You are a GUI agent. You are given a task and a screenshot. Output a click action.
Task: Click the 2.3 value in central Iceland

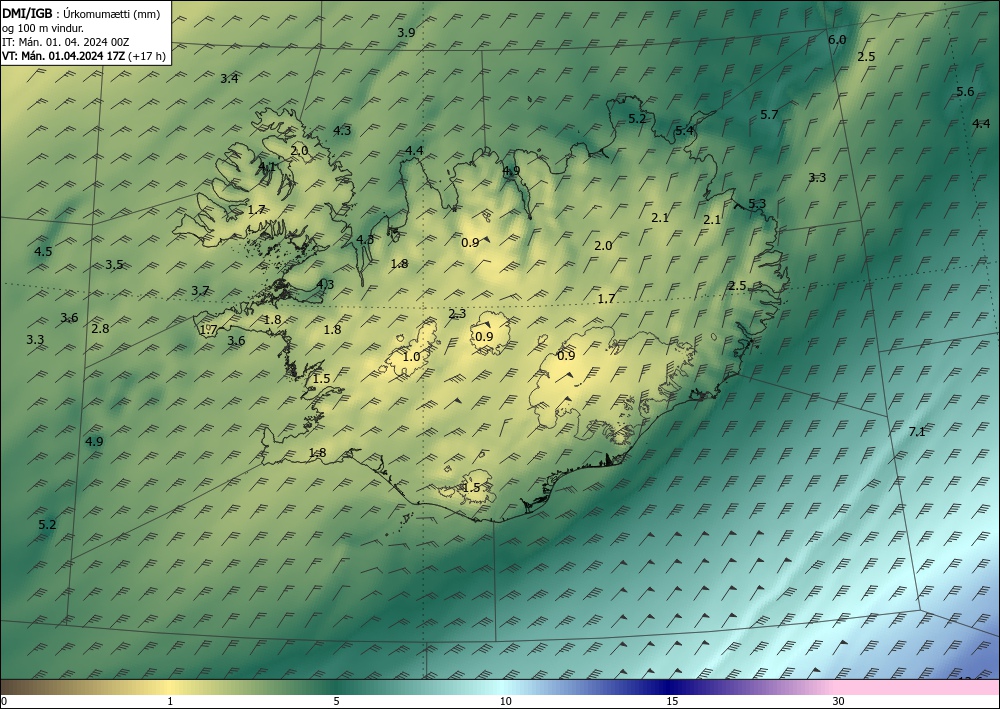click(457, 314)
